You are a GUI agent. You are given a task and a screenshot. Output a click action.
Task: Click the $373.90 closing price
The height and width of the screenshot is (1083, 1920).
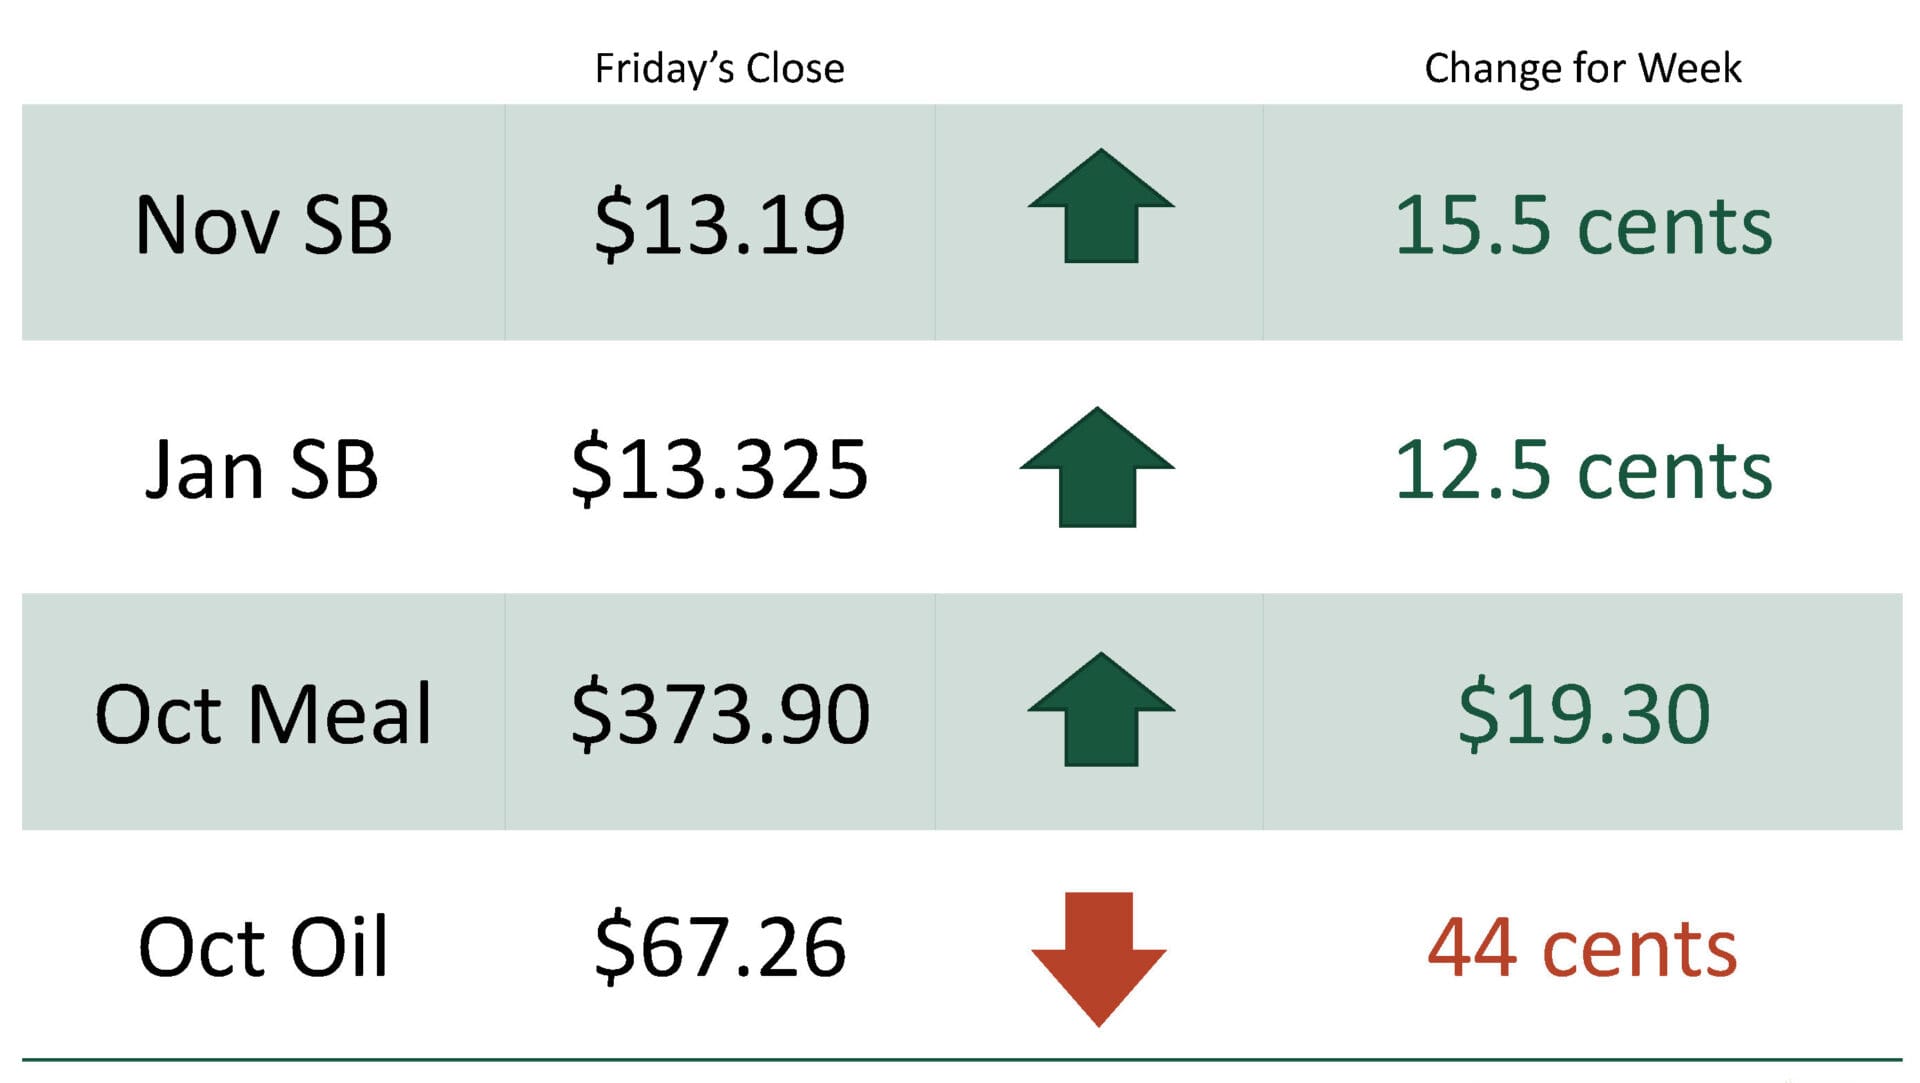pos(720,714)
